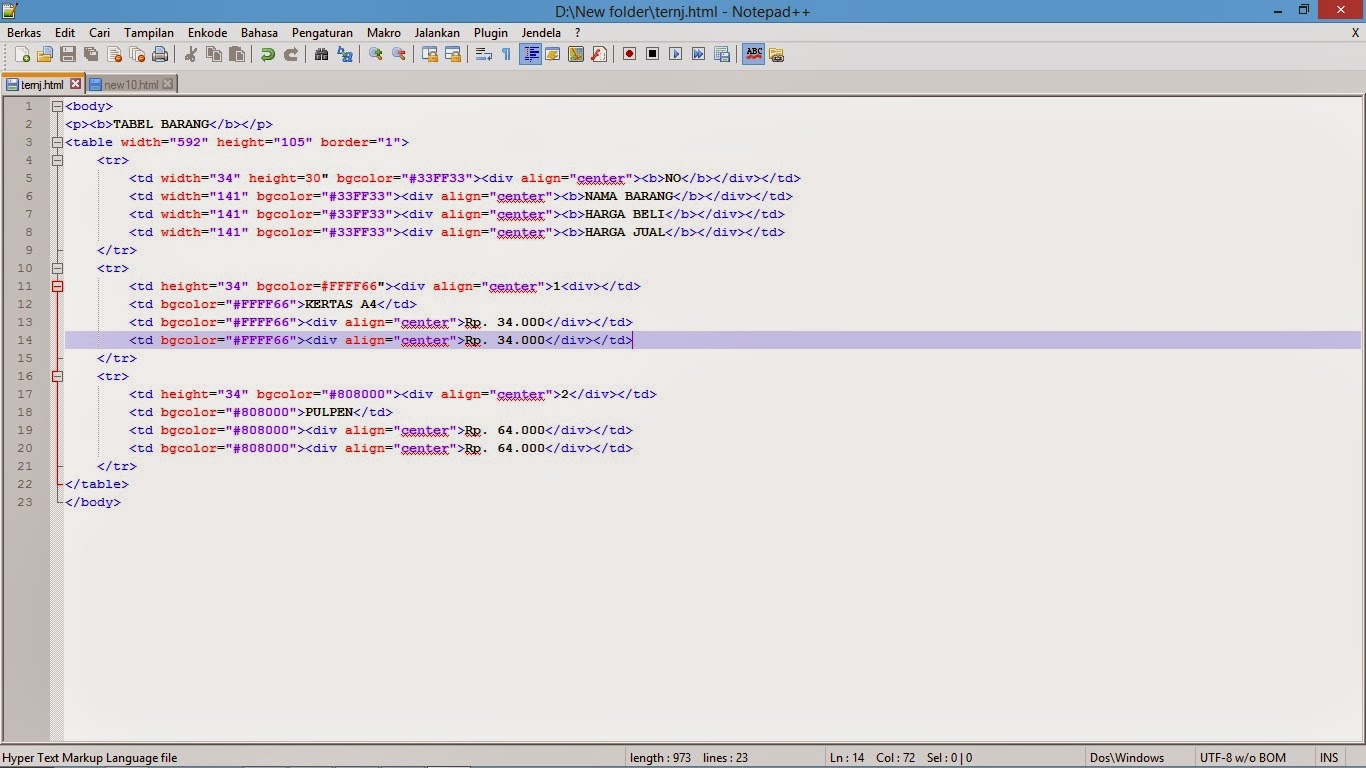Click the Document Map toolbar icon
Screen dimensions: 1366x768
[575, 54]
